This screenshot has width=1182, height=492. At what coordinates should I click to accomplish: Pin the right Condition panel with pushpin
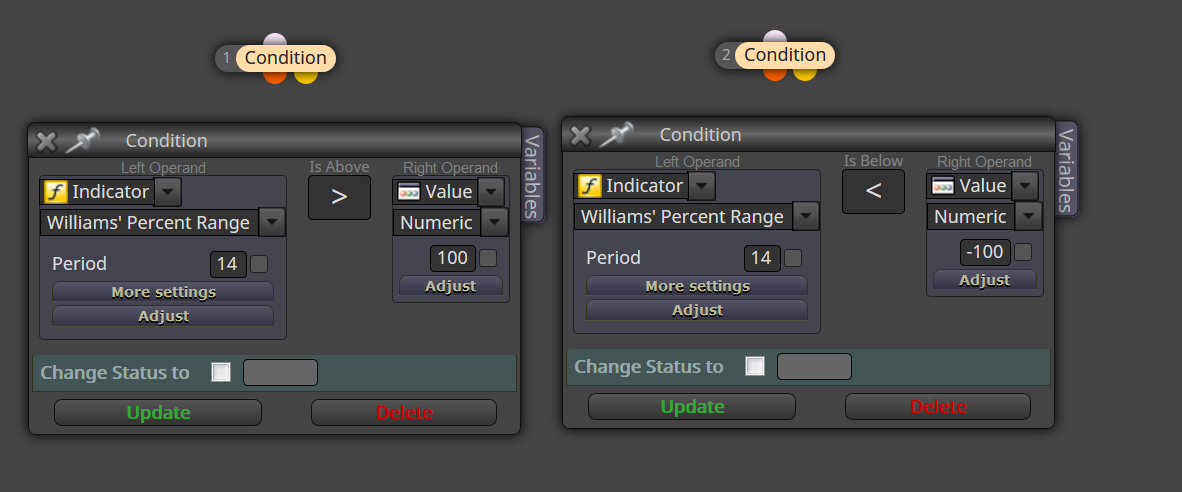[616, 134]
